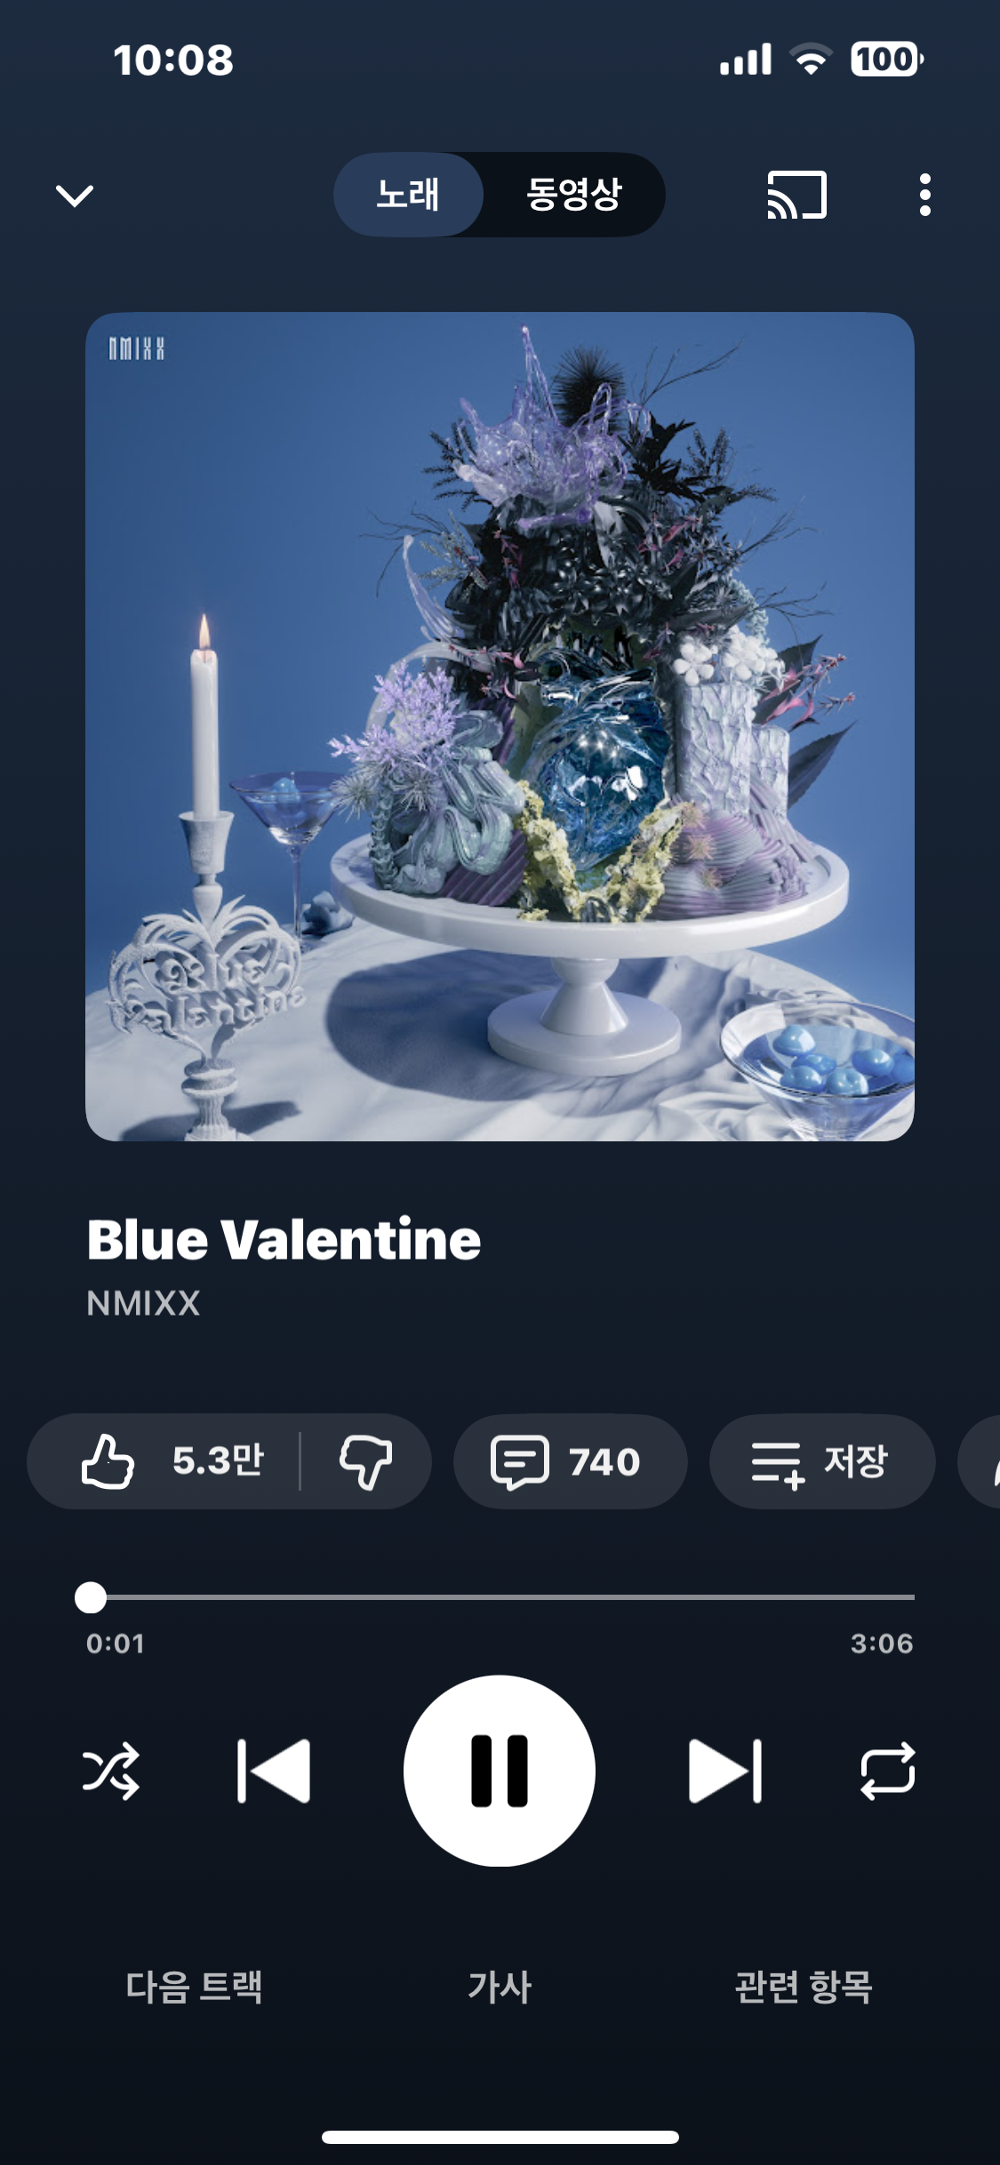Pause the current song
Image resolution: width=1000 pixels, height=2165 pixels.
(499, 1771)
